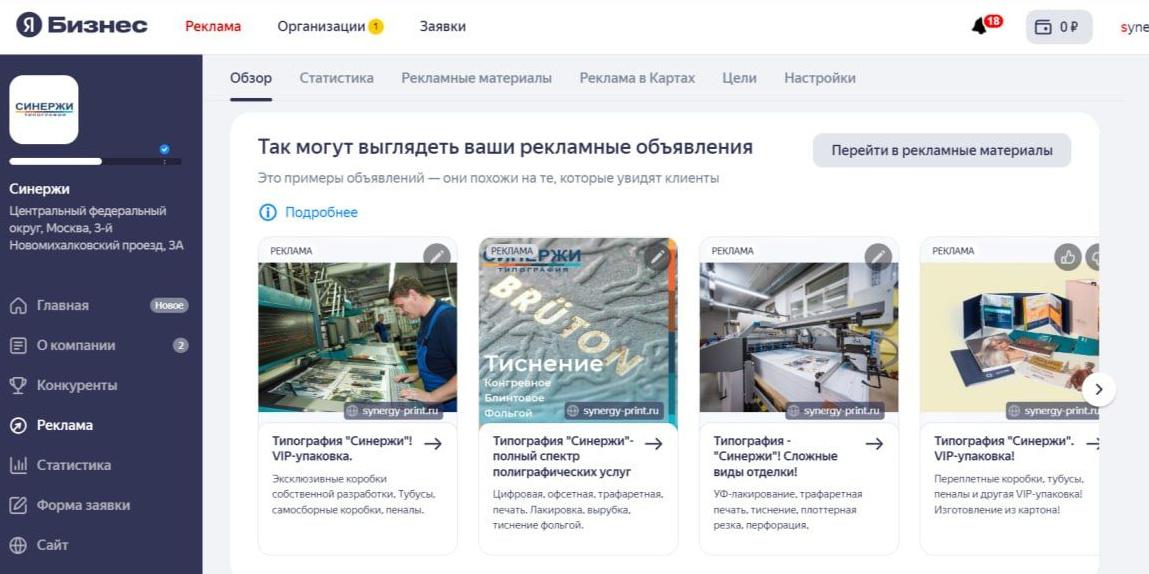Screen dimensions: 1149x574
Task: Click the Синержи company logo thumbnail
Action: click(44, 109)
